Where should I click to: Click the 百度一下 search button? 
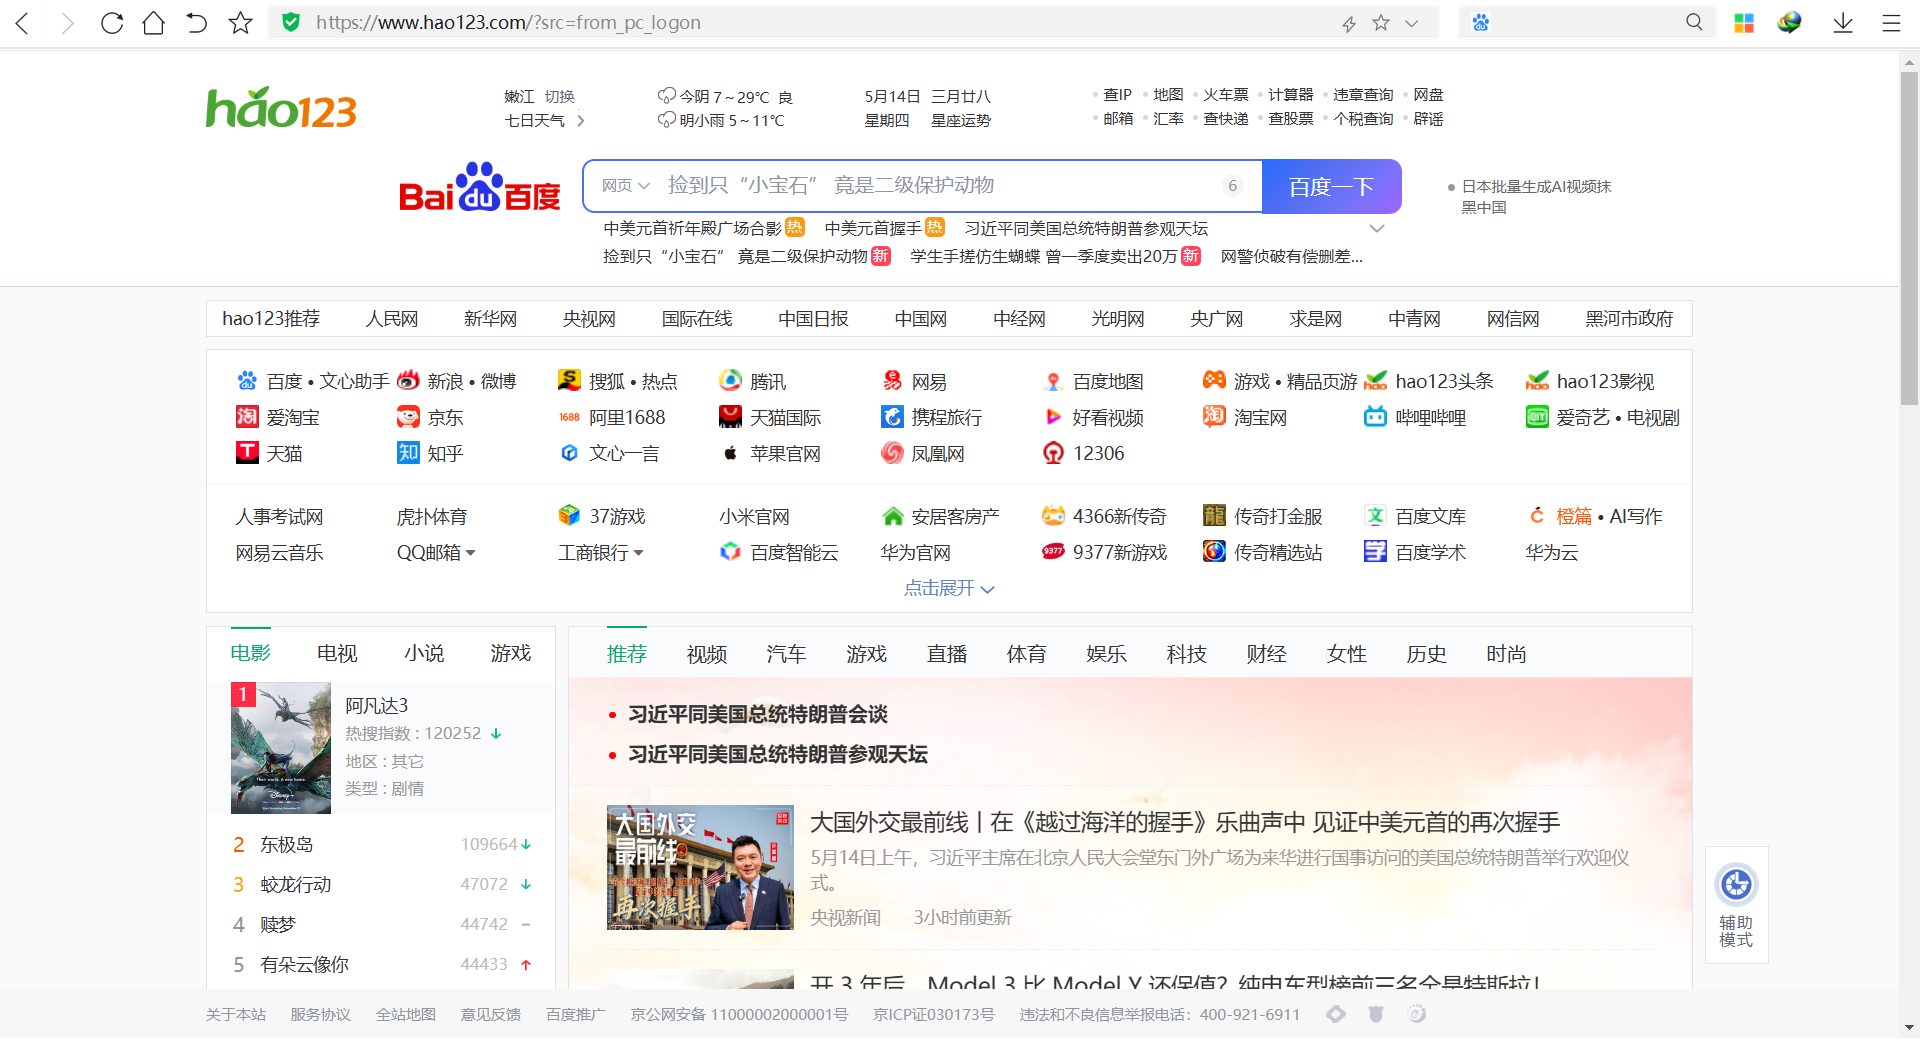[x=1331, y=186]
